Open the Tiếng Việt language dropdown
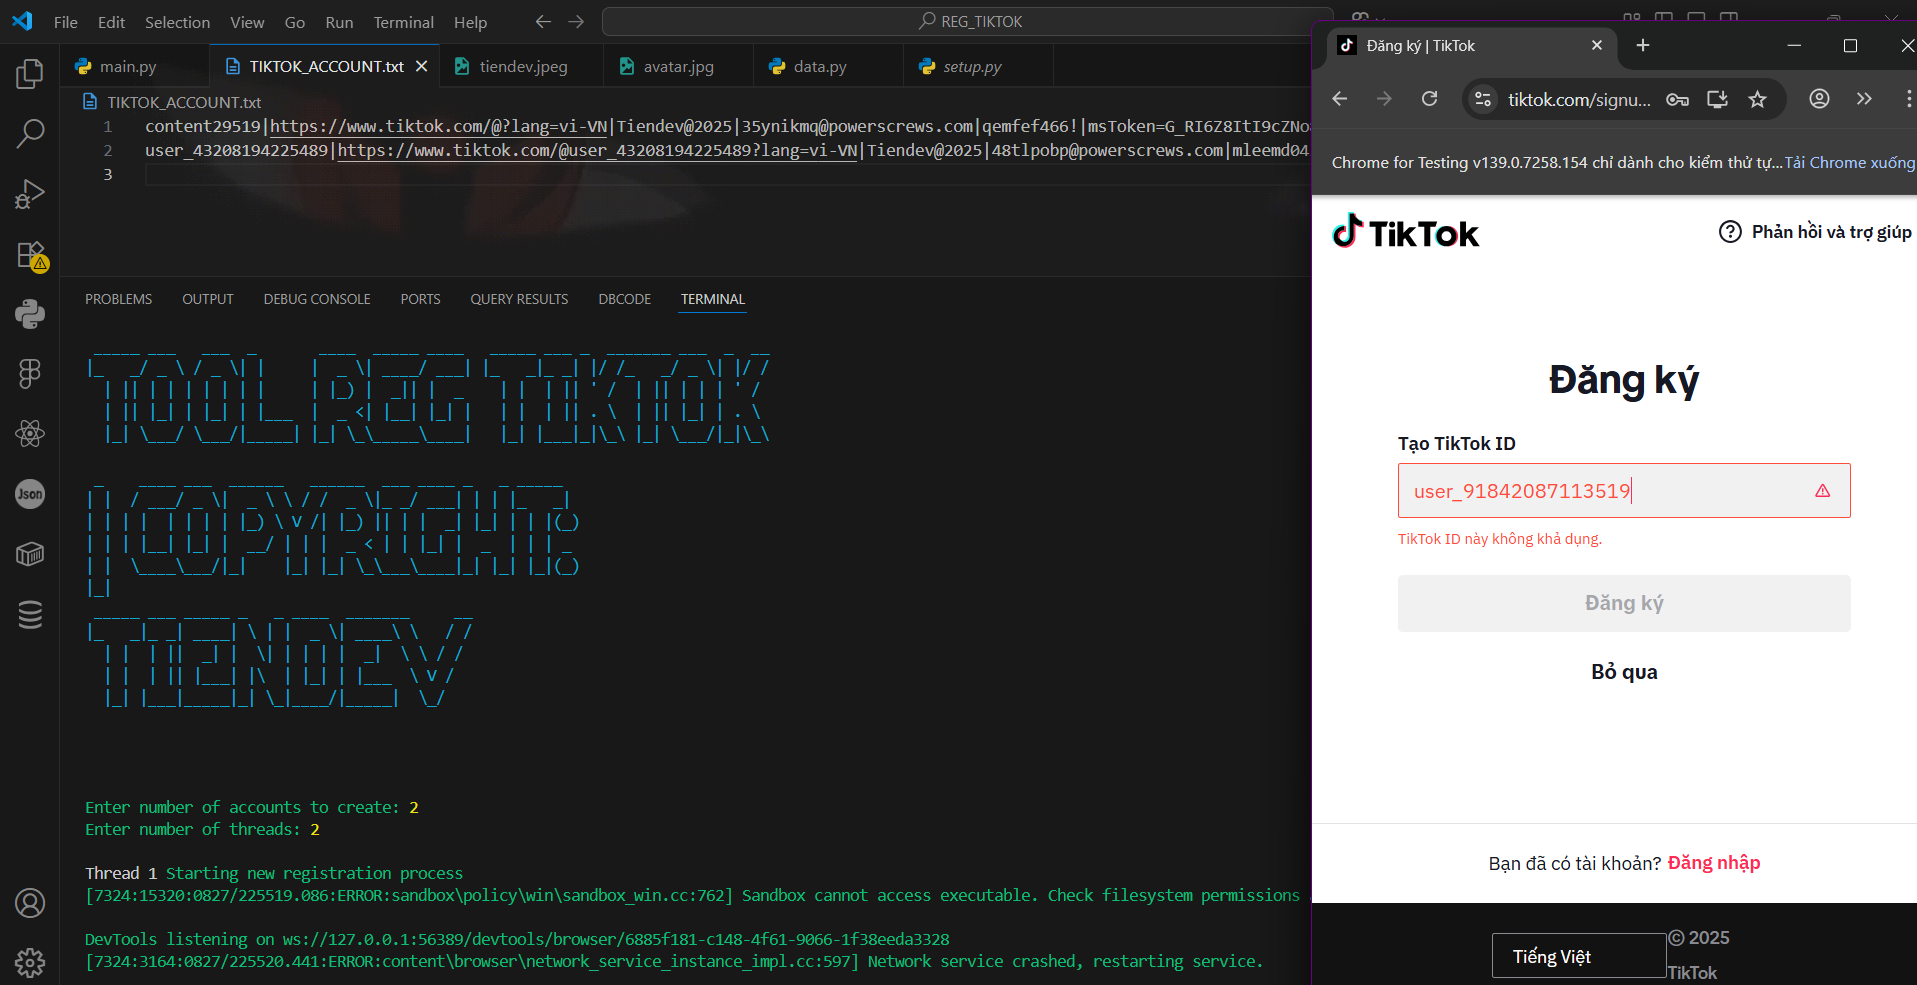 tap(1579, 956)
